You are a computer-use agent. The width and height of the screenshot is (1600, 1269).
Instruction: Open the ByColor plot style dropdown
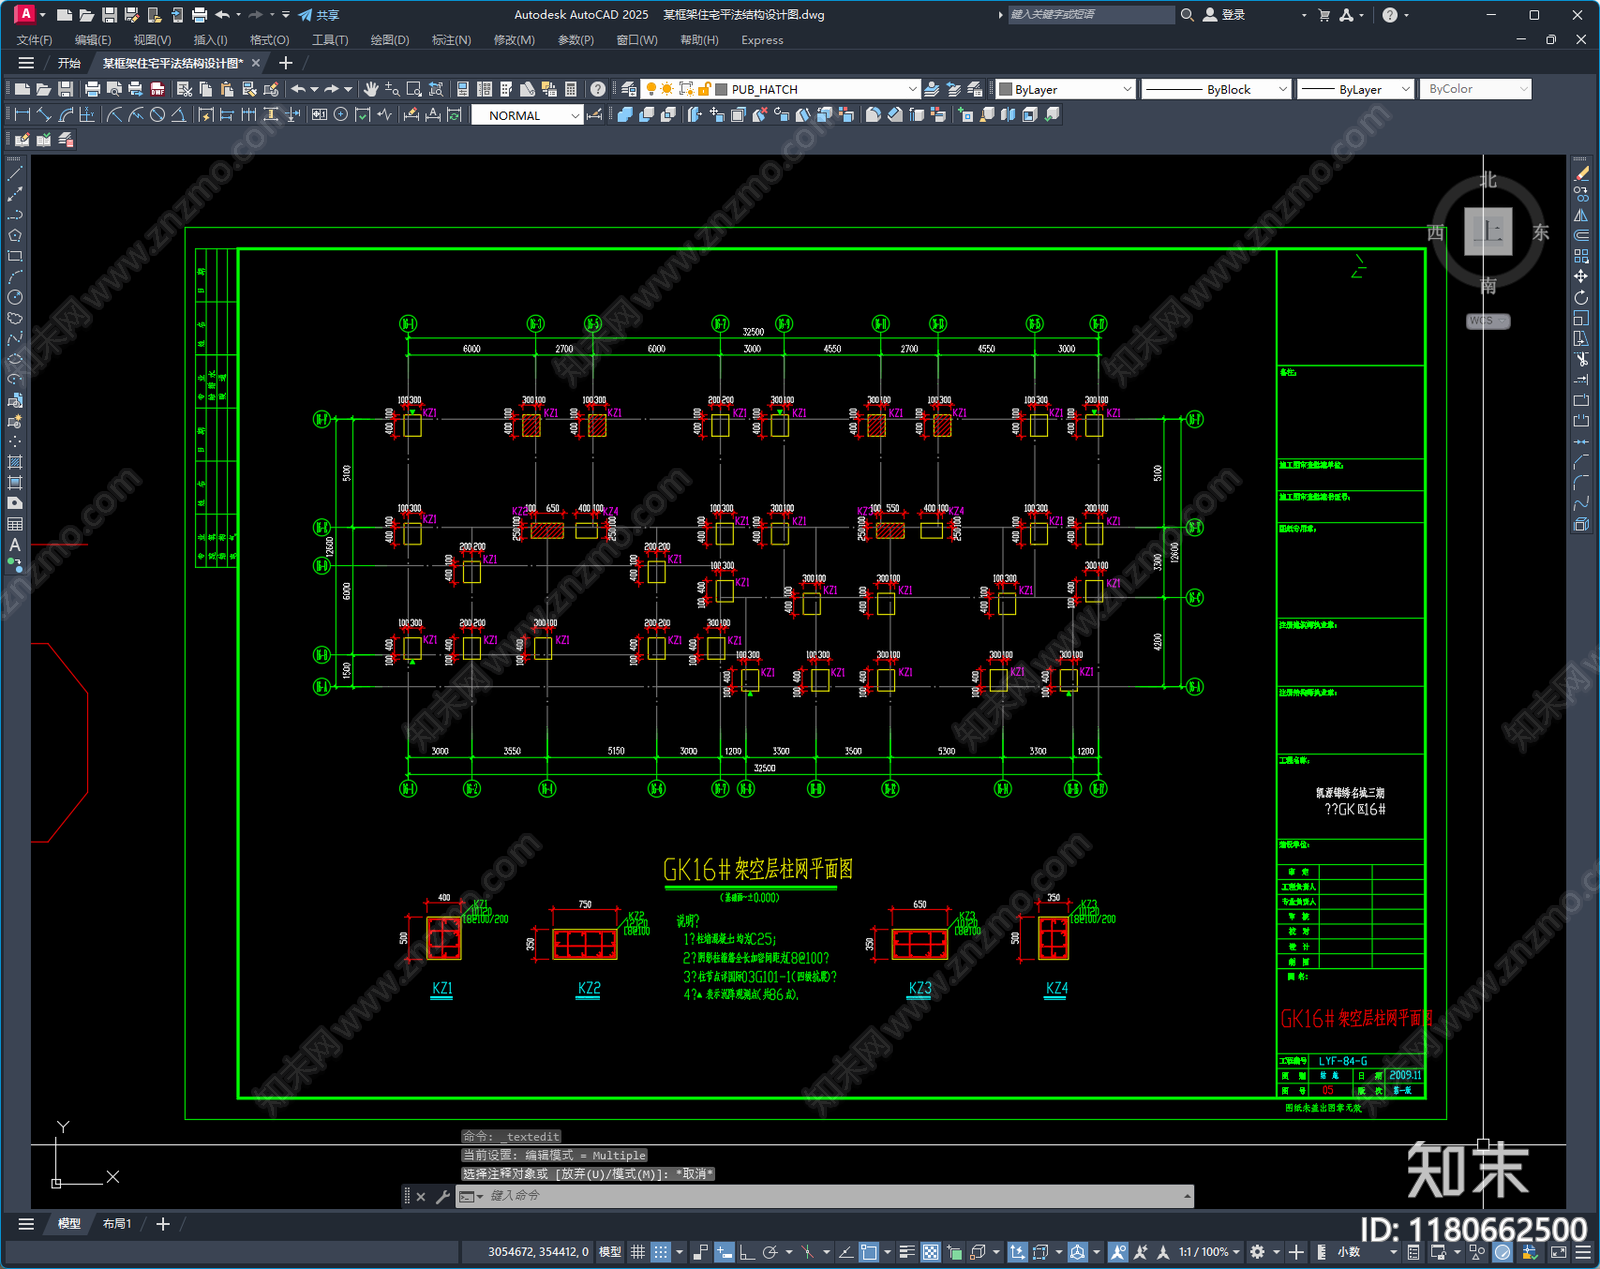[1523, 89]
